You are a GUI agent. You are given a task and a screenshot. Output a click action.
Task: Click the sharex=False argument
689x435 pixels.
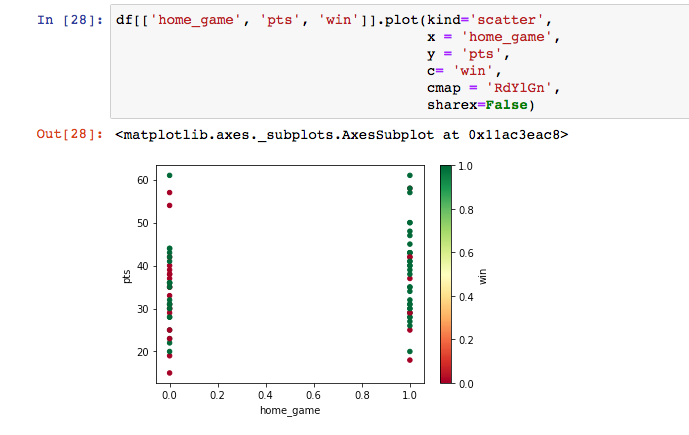click(481, 105)
